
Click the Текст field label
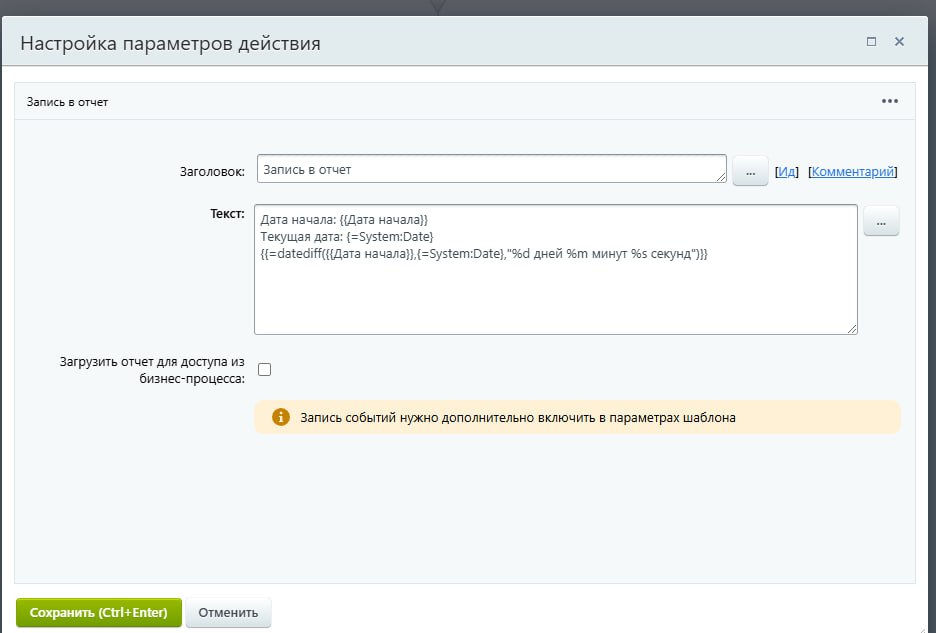(227, 213)
